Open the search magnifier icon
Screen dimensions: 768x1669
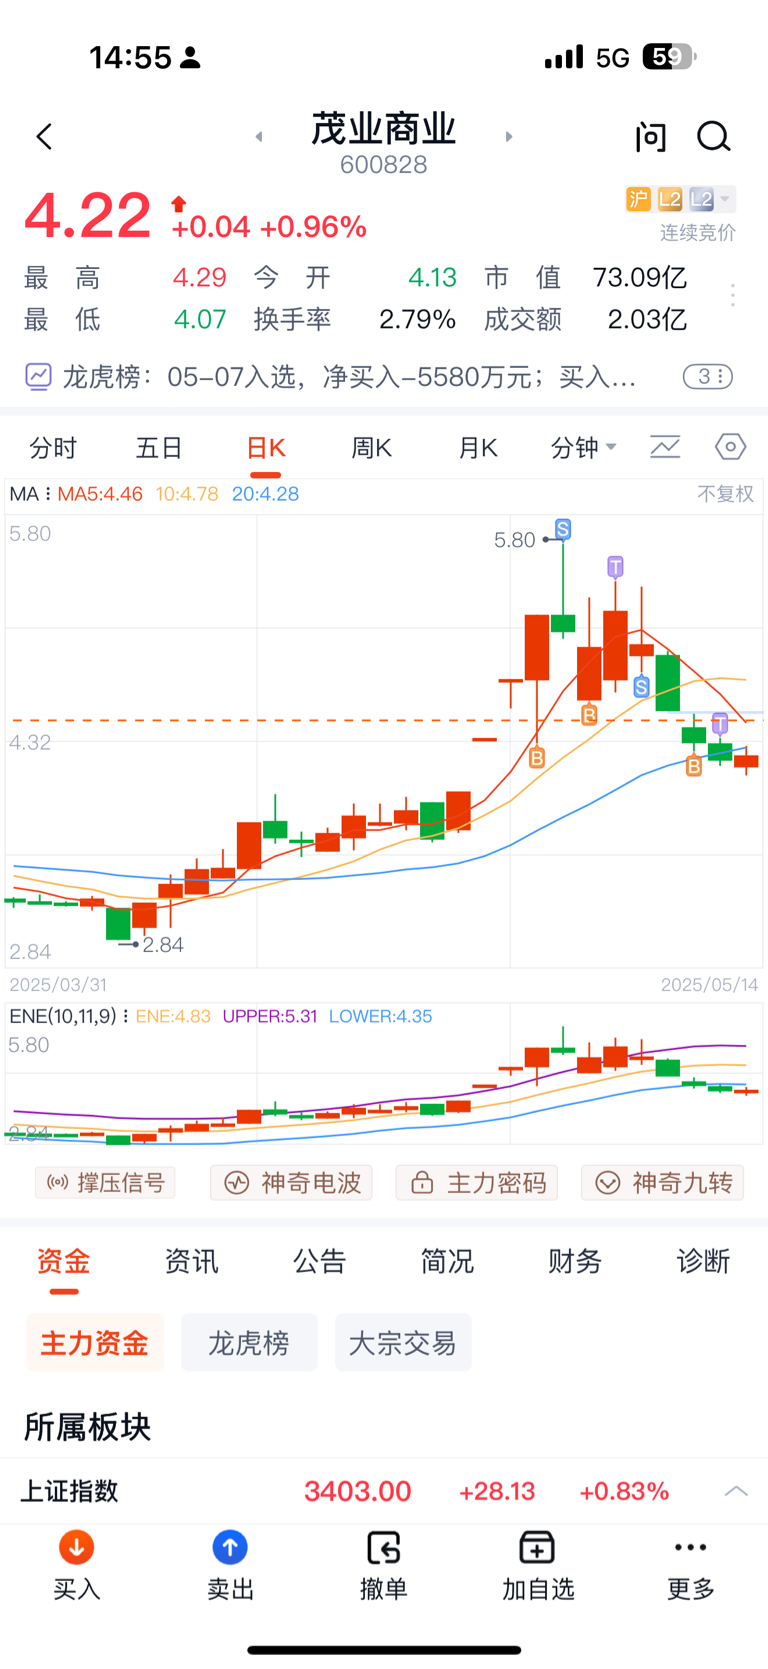(x=714, y=137)
